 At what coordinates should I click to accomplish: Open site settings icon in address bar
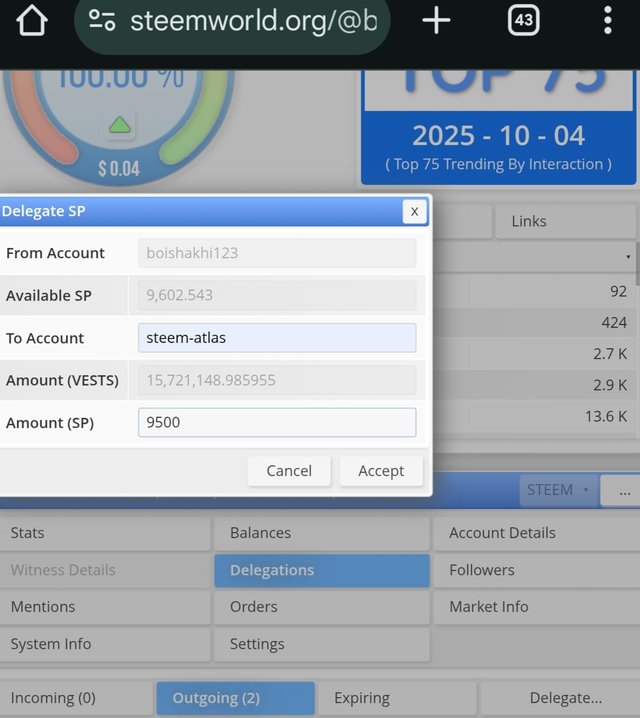pos(102,21)
